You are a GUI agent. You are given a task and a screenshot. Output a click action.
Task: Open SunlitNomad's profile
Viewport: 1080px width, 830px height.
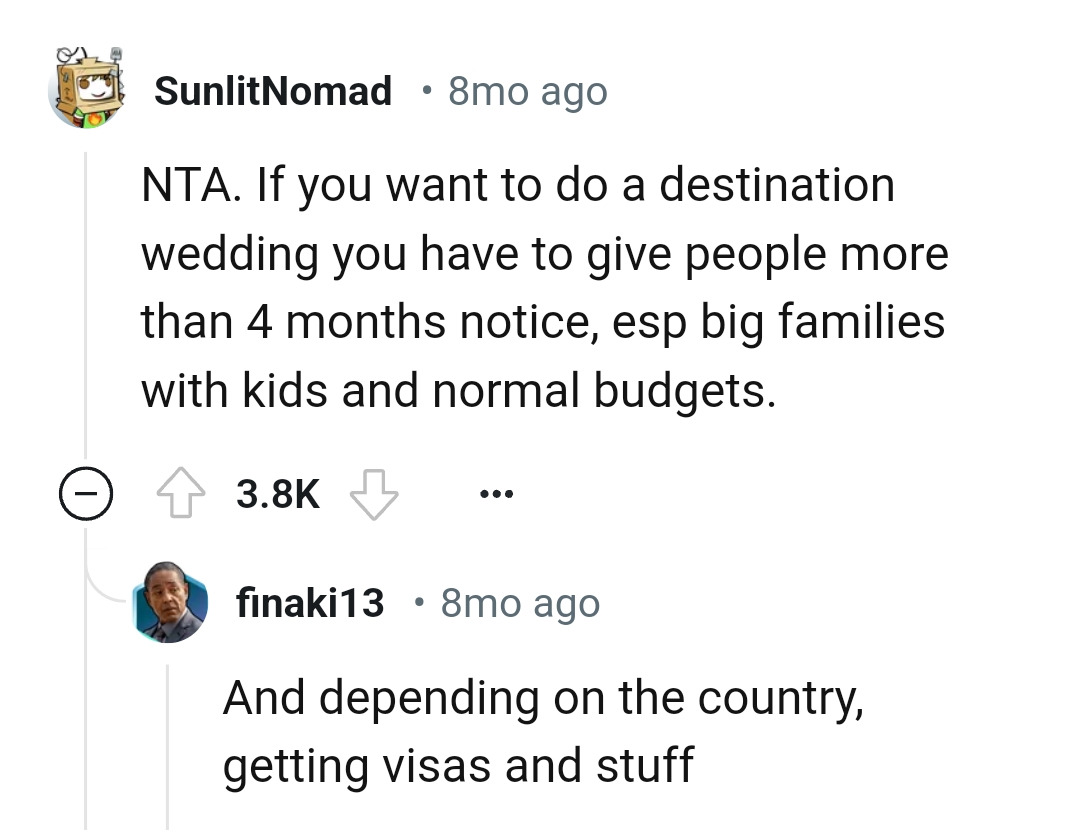tap(273, 90)
